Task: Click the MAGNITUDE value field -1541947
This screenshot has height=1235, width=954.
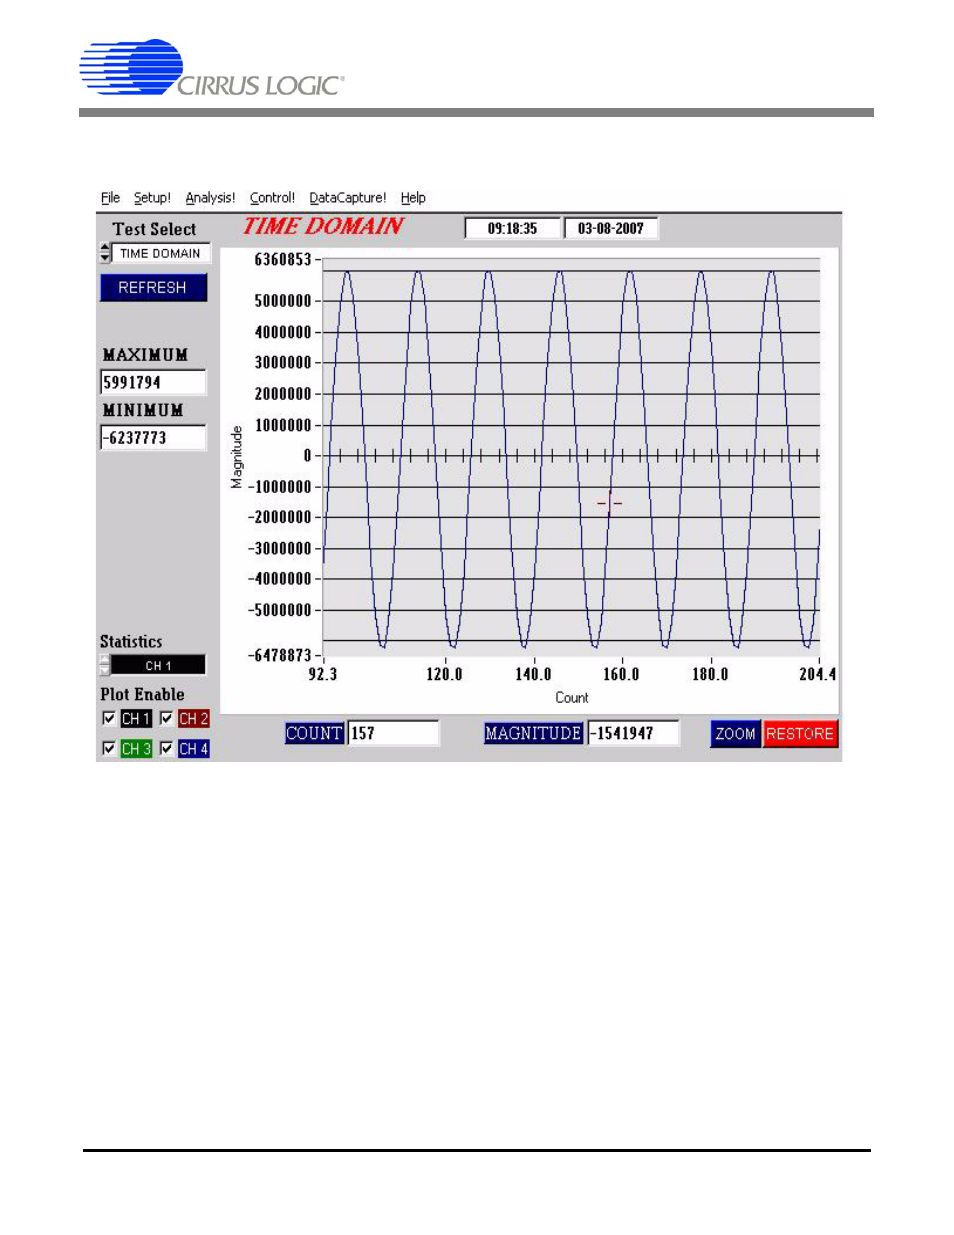Action: 633,733
